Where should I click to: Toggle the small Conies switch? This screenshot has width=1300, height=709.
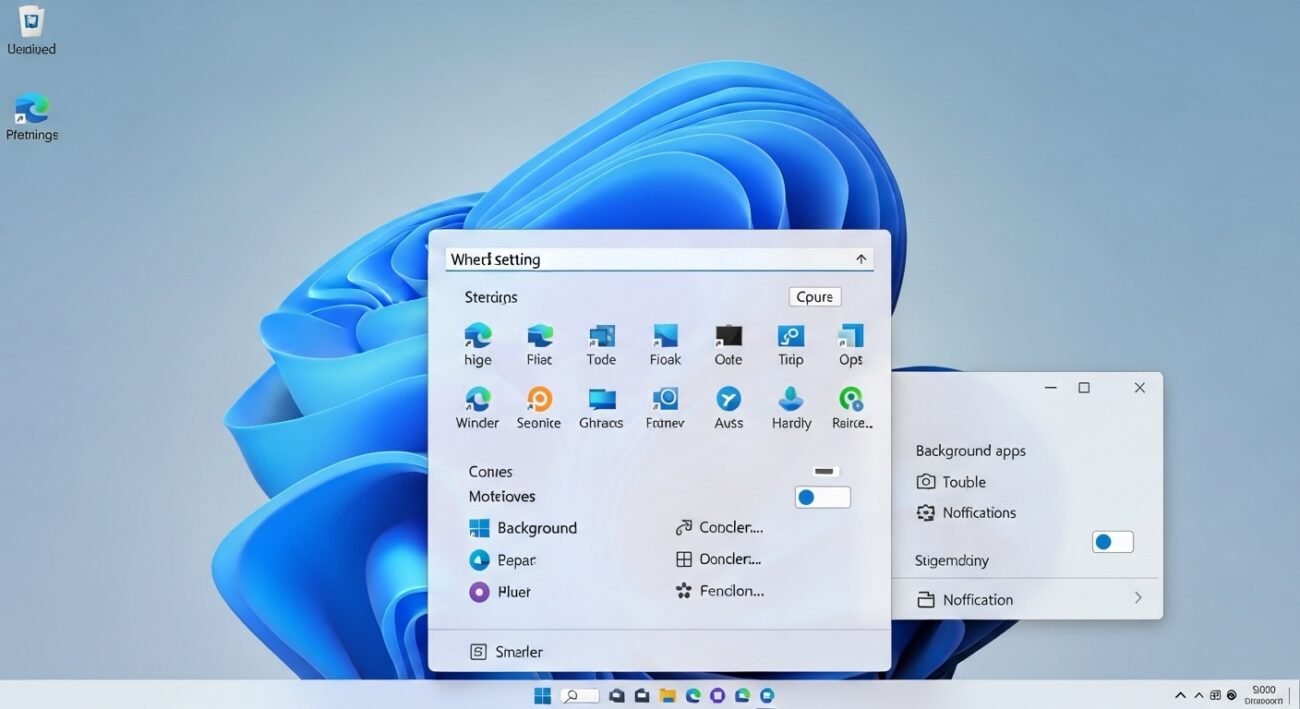pyautogui.click(x=825, y=471)
